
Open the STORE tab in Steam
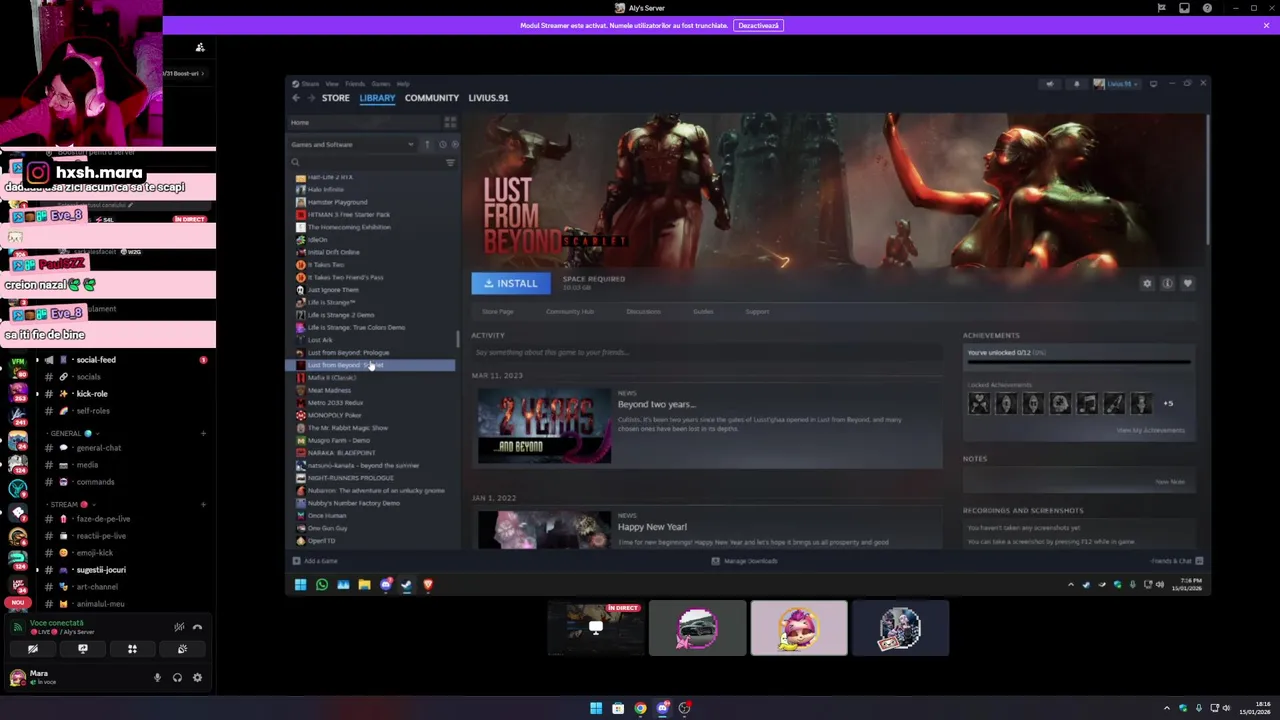pos(335,98)
